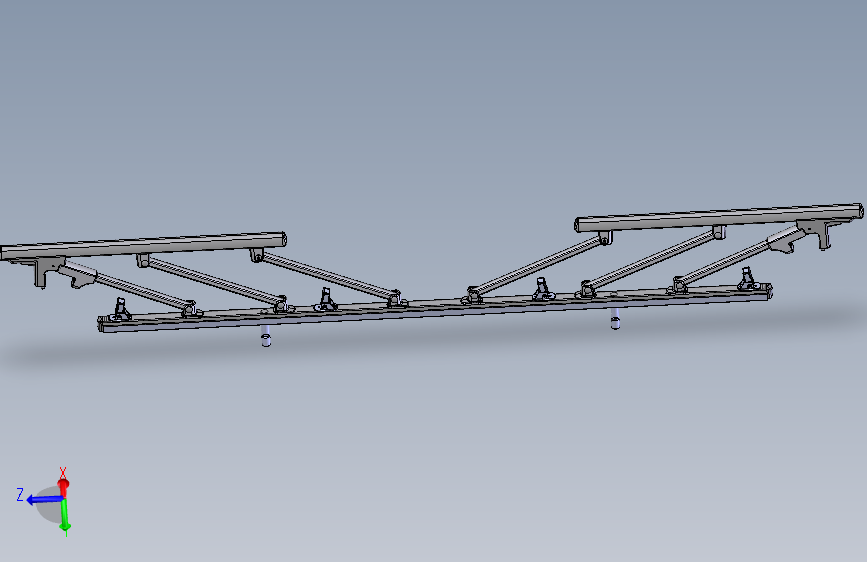Select the long bottom base rail
This screenshot has width=867, height=562.
pos(435,308)
